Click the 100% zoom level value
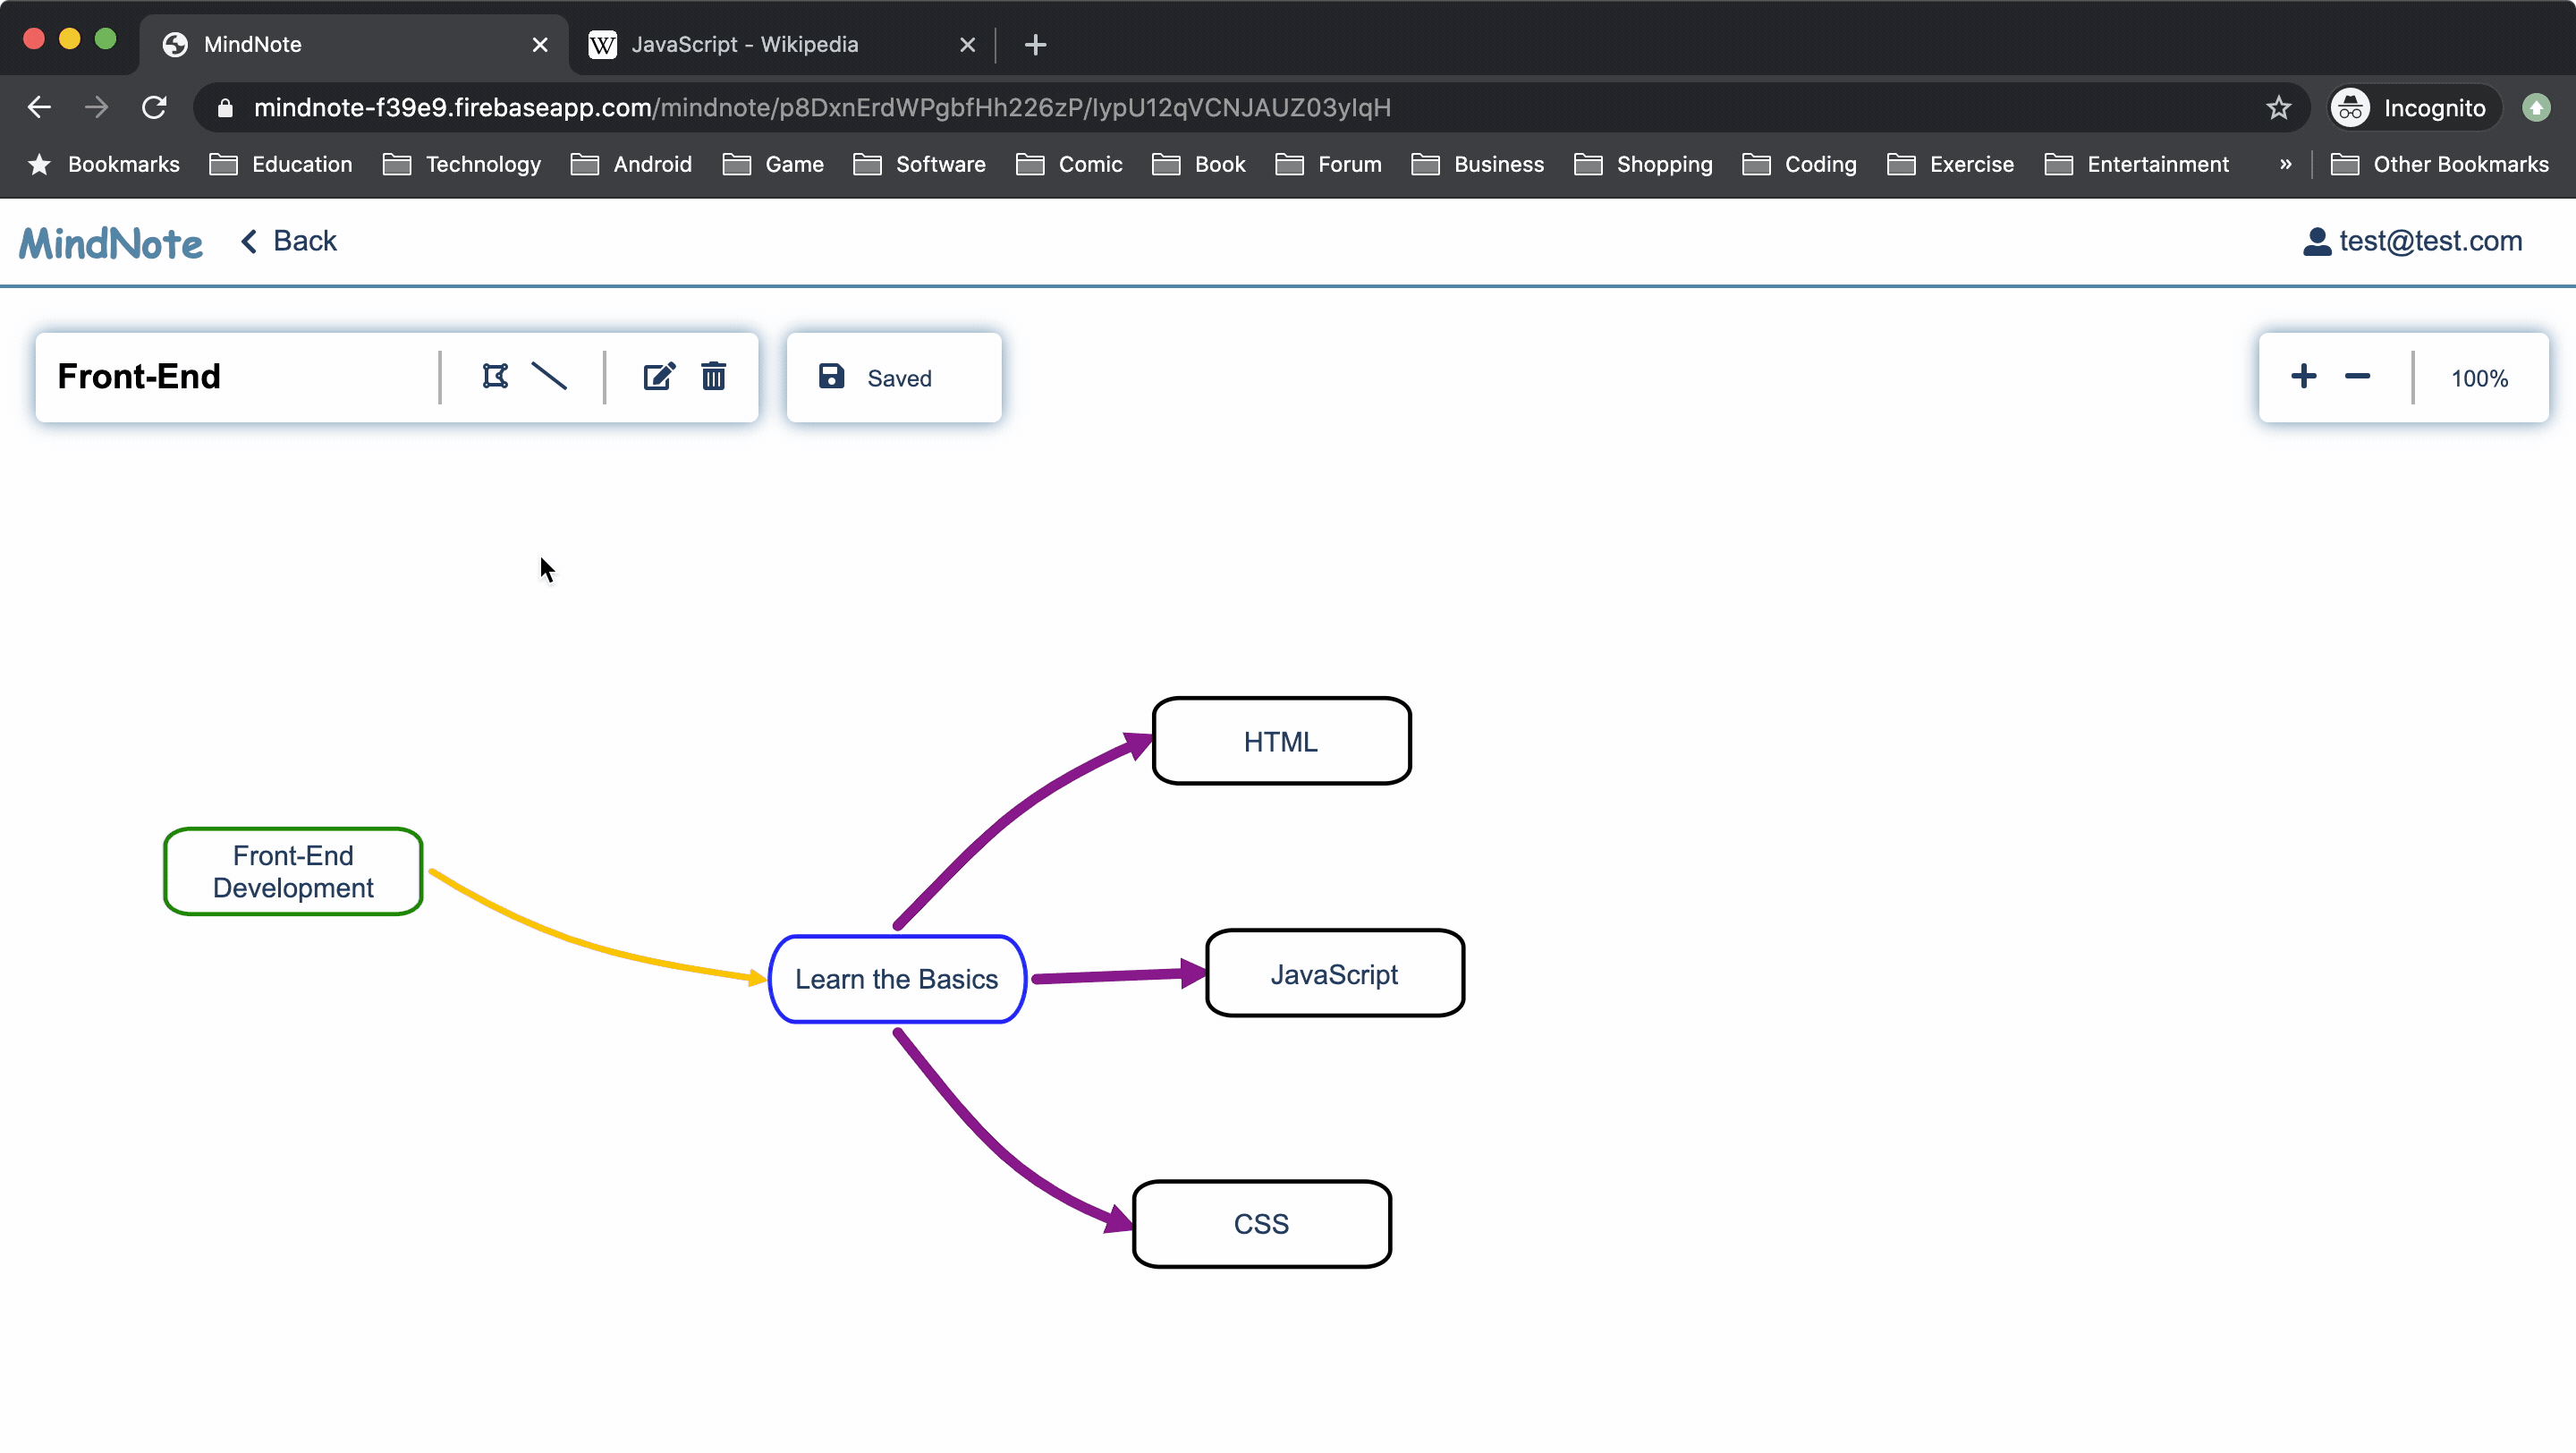The height and width of the screenshot is (1453, 2576). click(2479, 379)
